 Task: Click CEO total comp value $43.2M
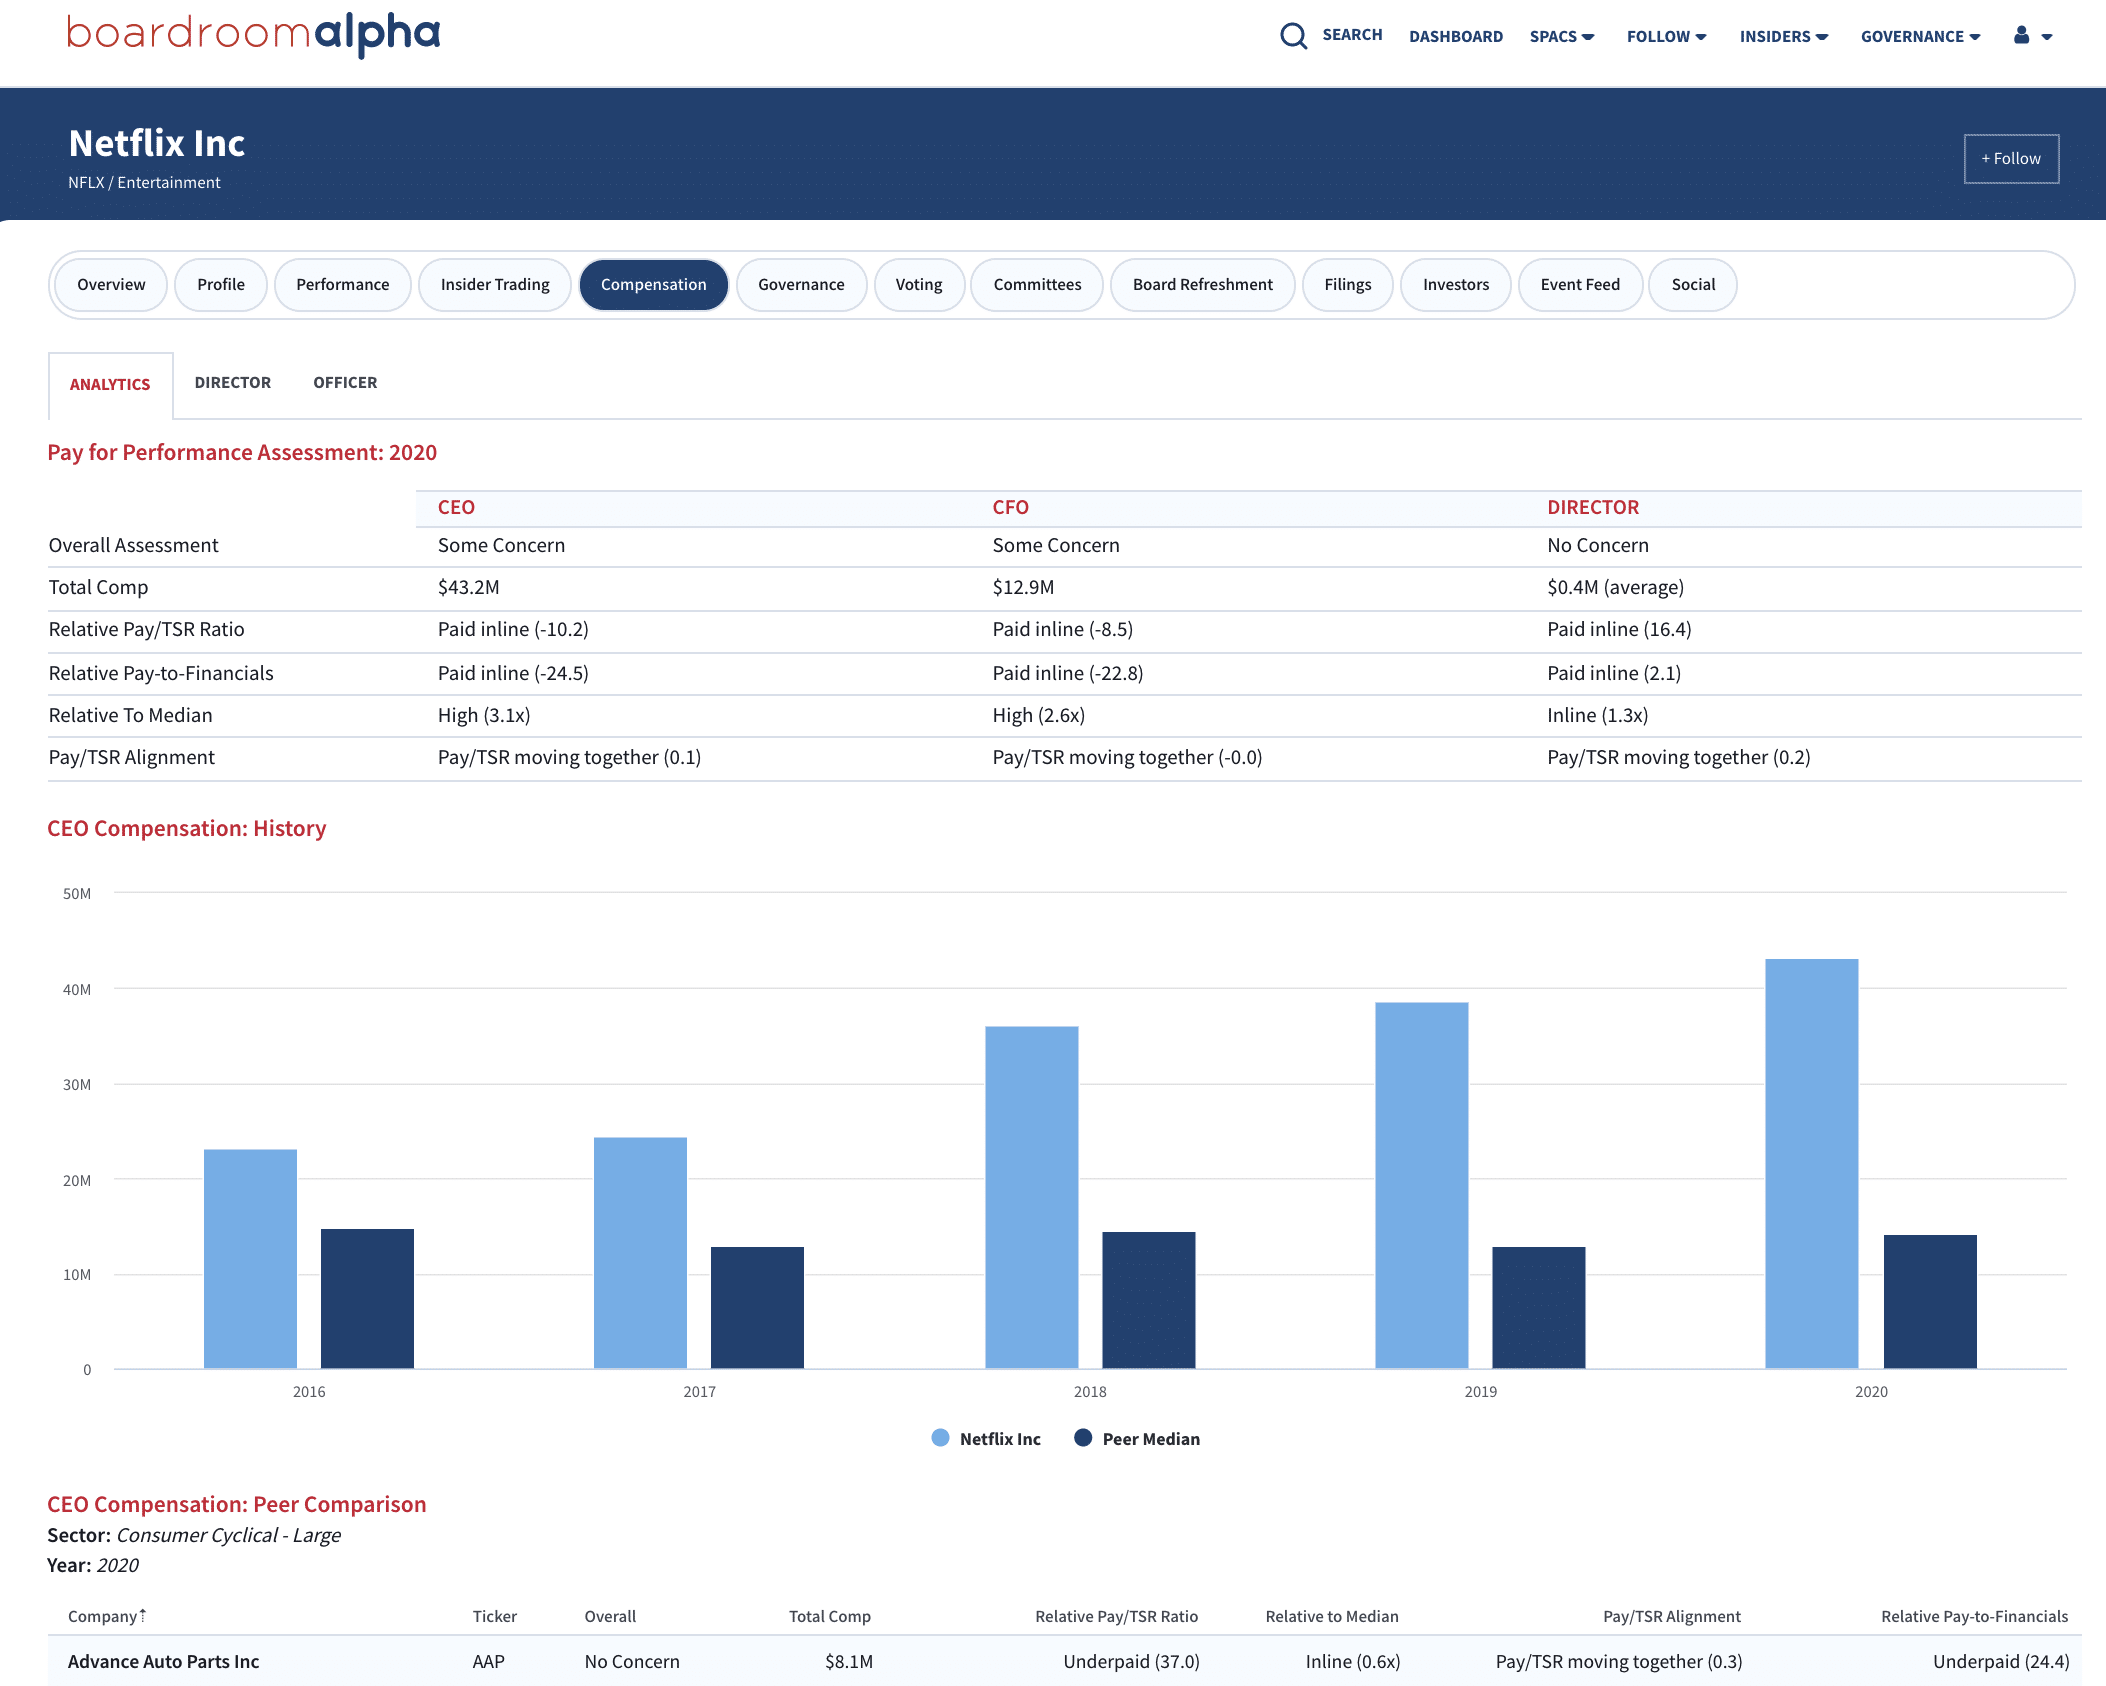(468, 587)
